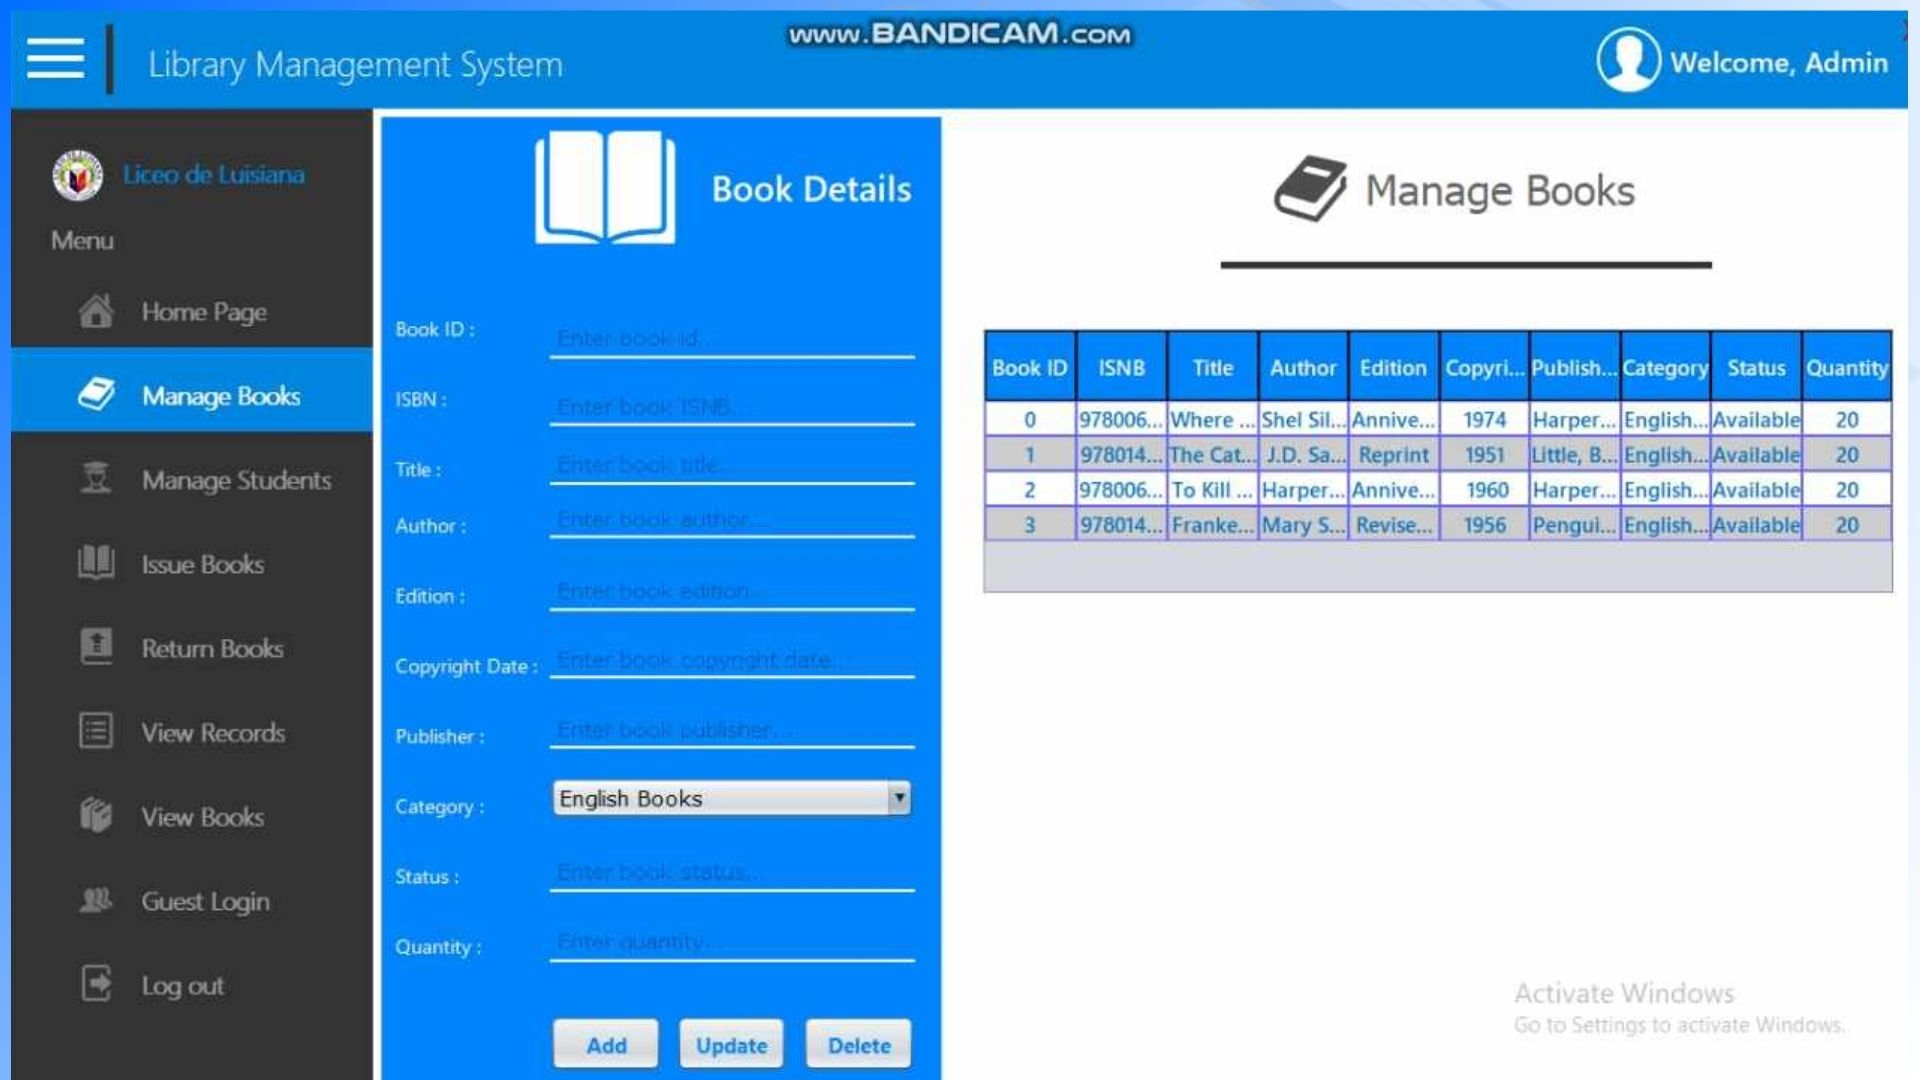Open the hamburger menu at top left
The width and height of the screenshot is (1920, 1080).
55,57
